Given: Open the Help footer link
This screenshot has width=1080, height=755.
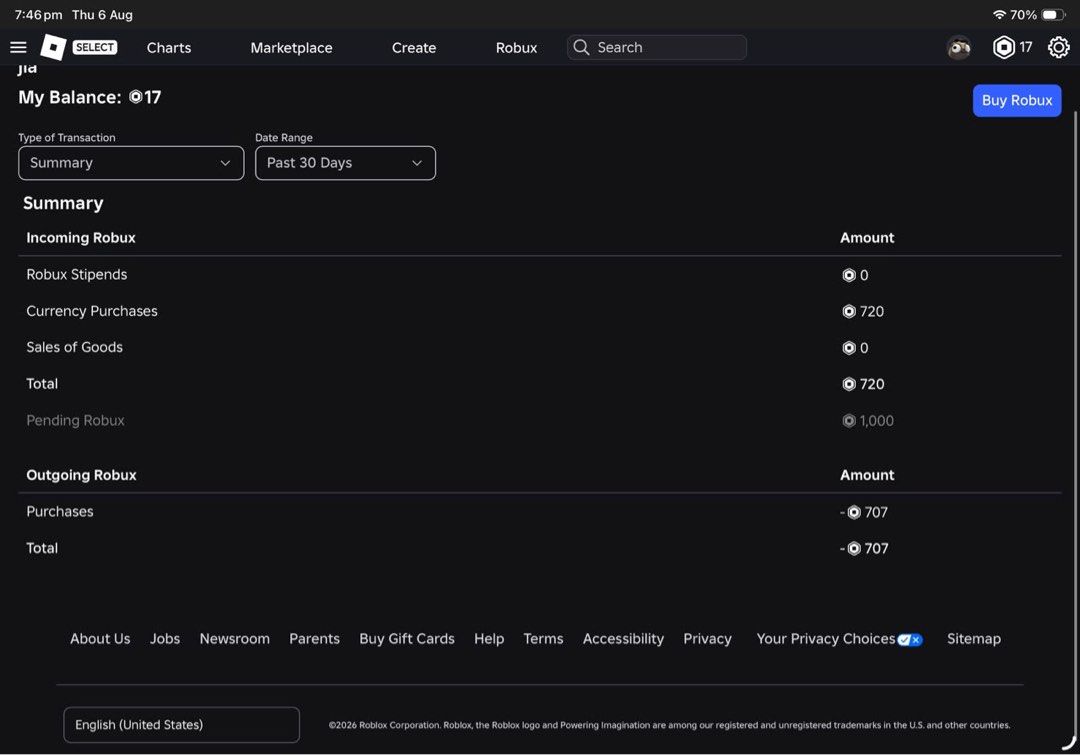Looking at the screenshot, I should (489, 639).
